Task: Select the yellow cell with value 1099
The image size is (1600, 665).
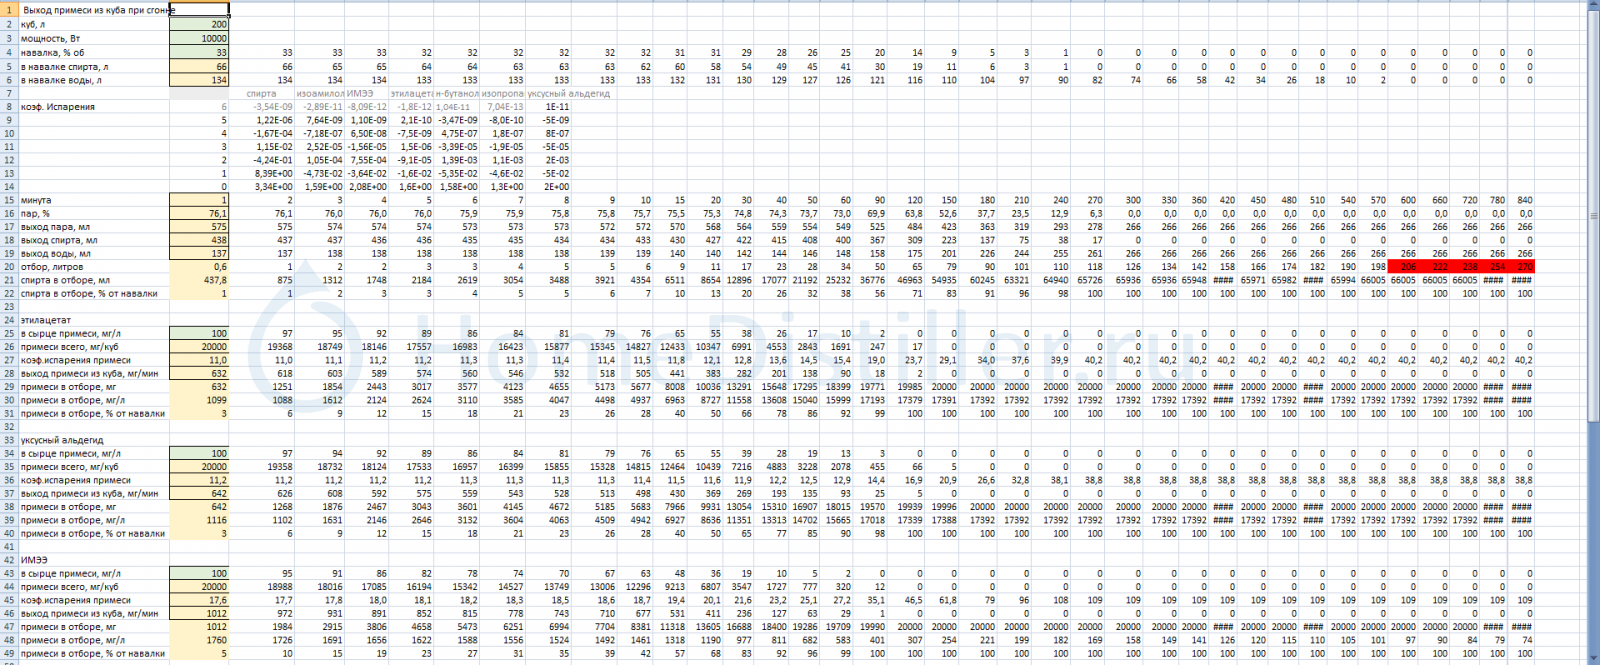Action: pyautogui.click(x=199, y=400)
